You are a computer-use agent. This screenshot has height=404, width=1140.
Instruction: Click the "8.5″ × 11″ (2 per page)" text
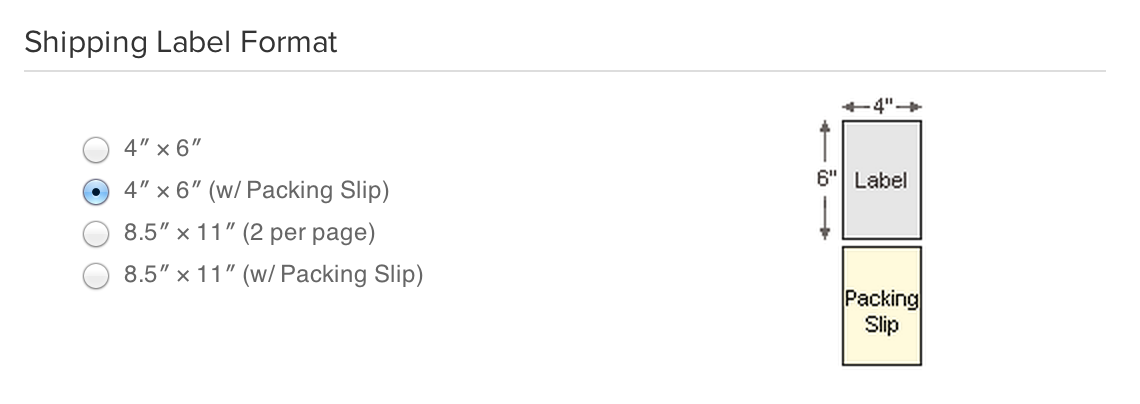coord(249,233)
